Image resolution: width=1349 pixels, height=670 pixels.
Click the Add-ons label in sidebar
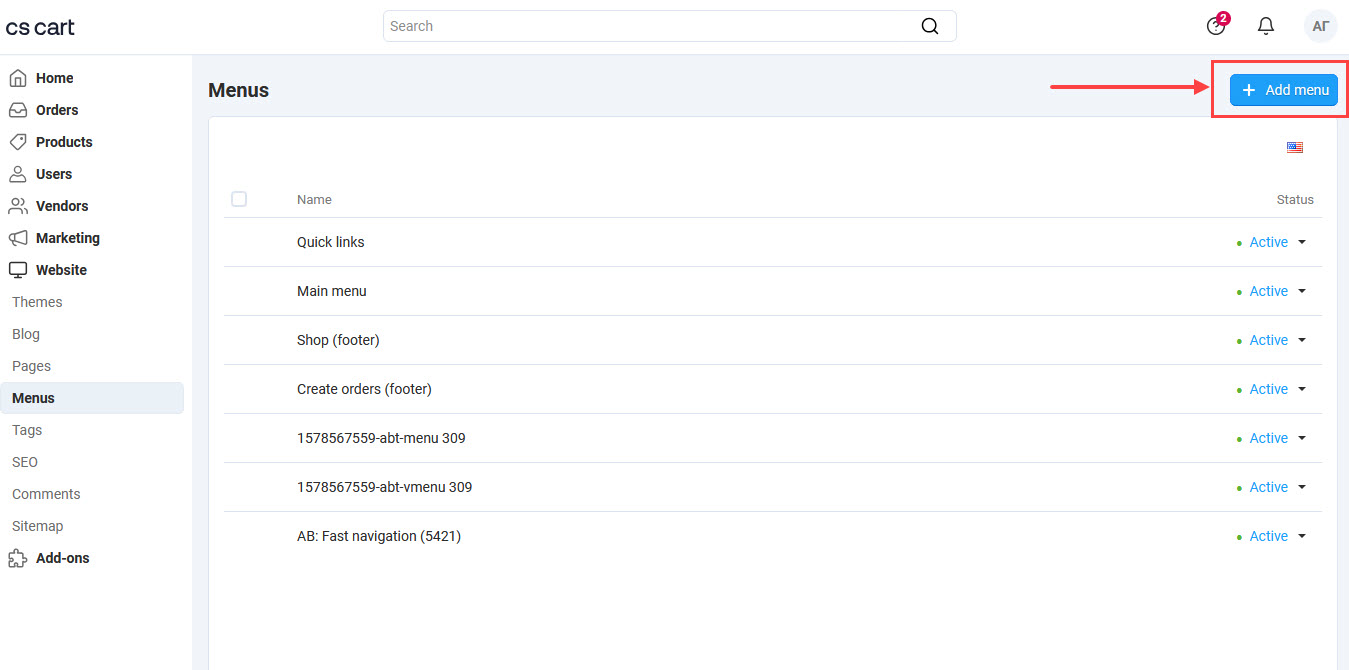(x=63, y=558)
